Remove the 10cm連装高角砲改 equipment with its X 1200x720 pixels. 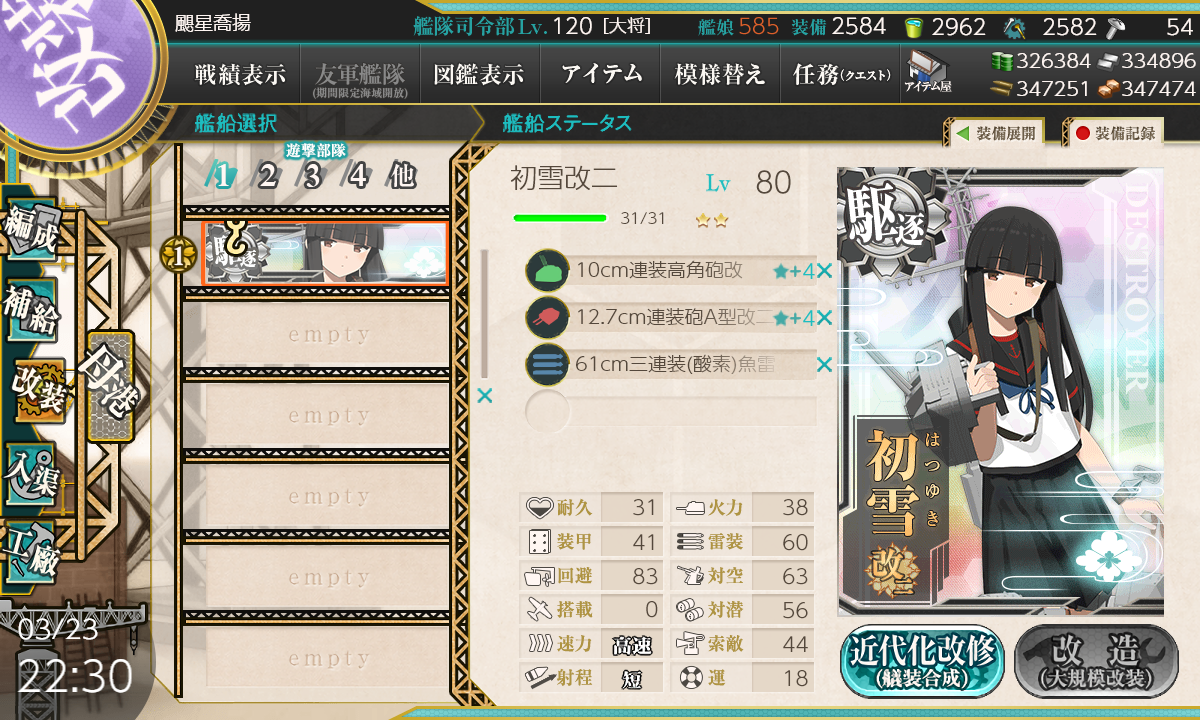point(824,271)
